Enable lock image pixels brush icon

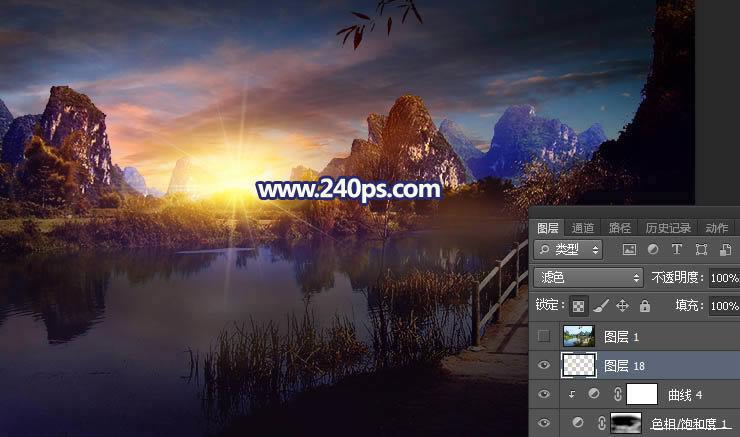[600, 306]
